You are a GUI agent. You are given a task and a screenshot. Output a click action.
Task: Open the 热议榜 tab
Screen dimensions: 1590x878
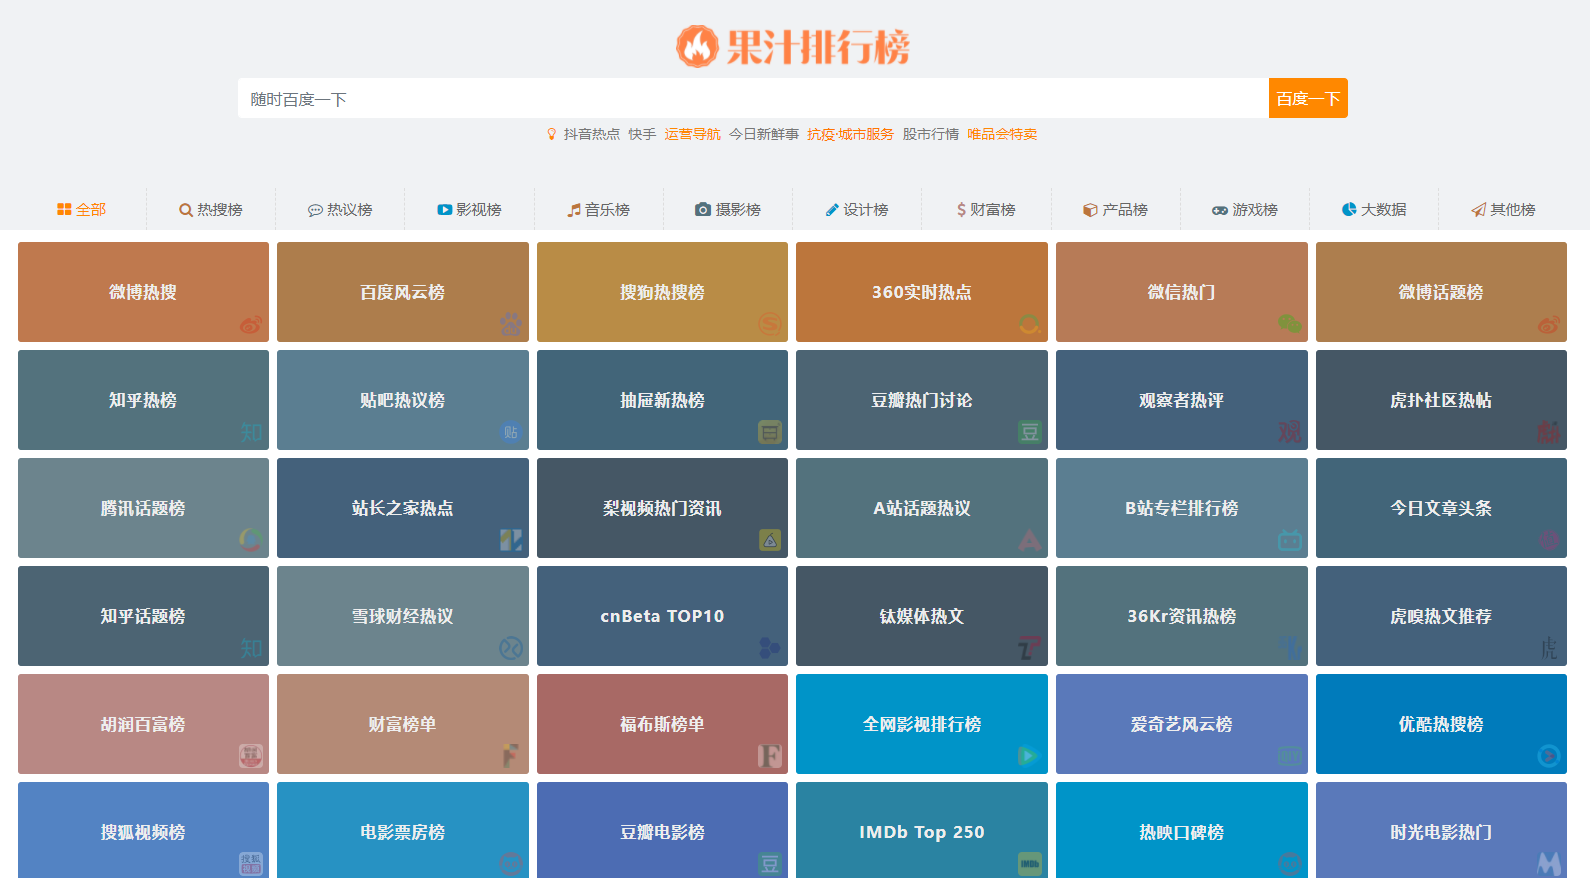pyautogui.click(x=340, y=209)
